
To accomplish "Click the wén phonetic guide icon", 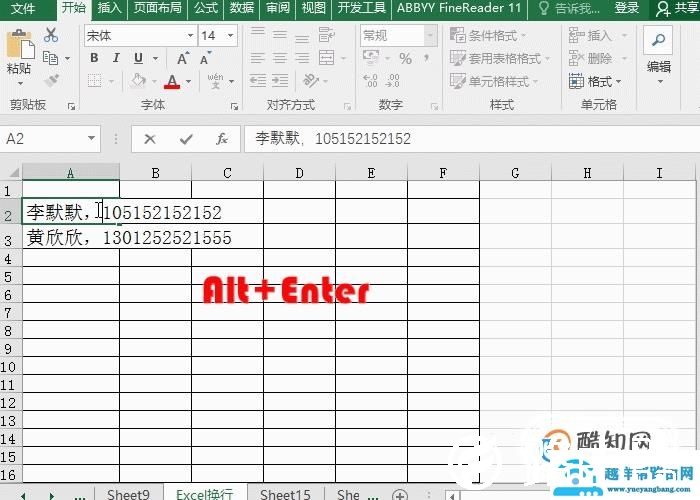I will tap(216, 81).
